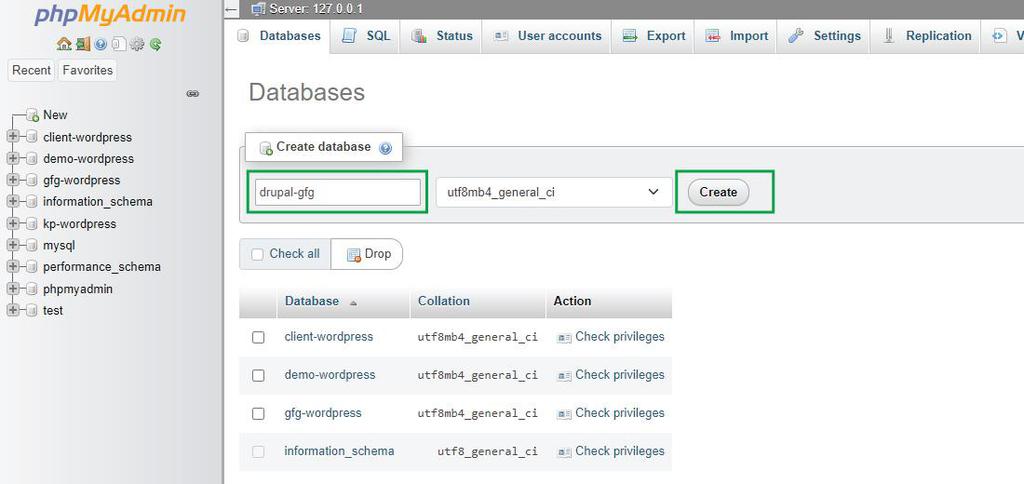Click the Create database help icon
This screenshot has height=484, width=1024.
tap(385, 148)
